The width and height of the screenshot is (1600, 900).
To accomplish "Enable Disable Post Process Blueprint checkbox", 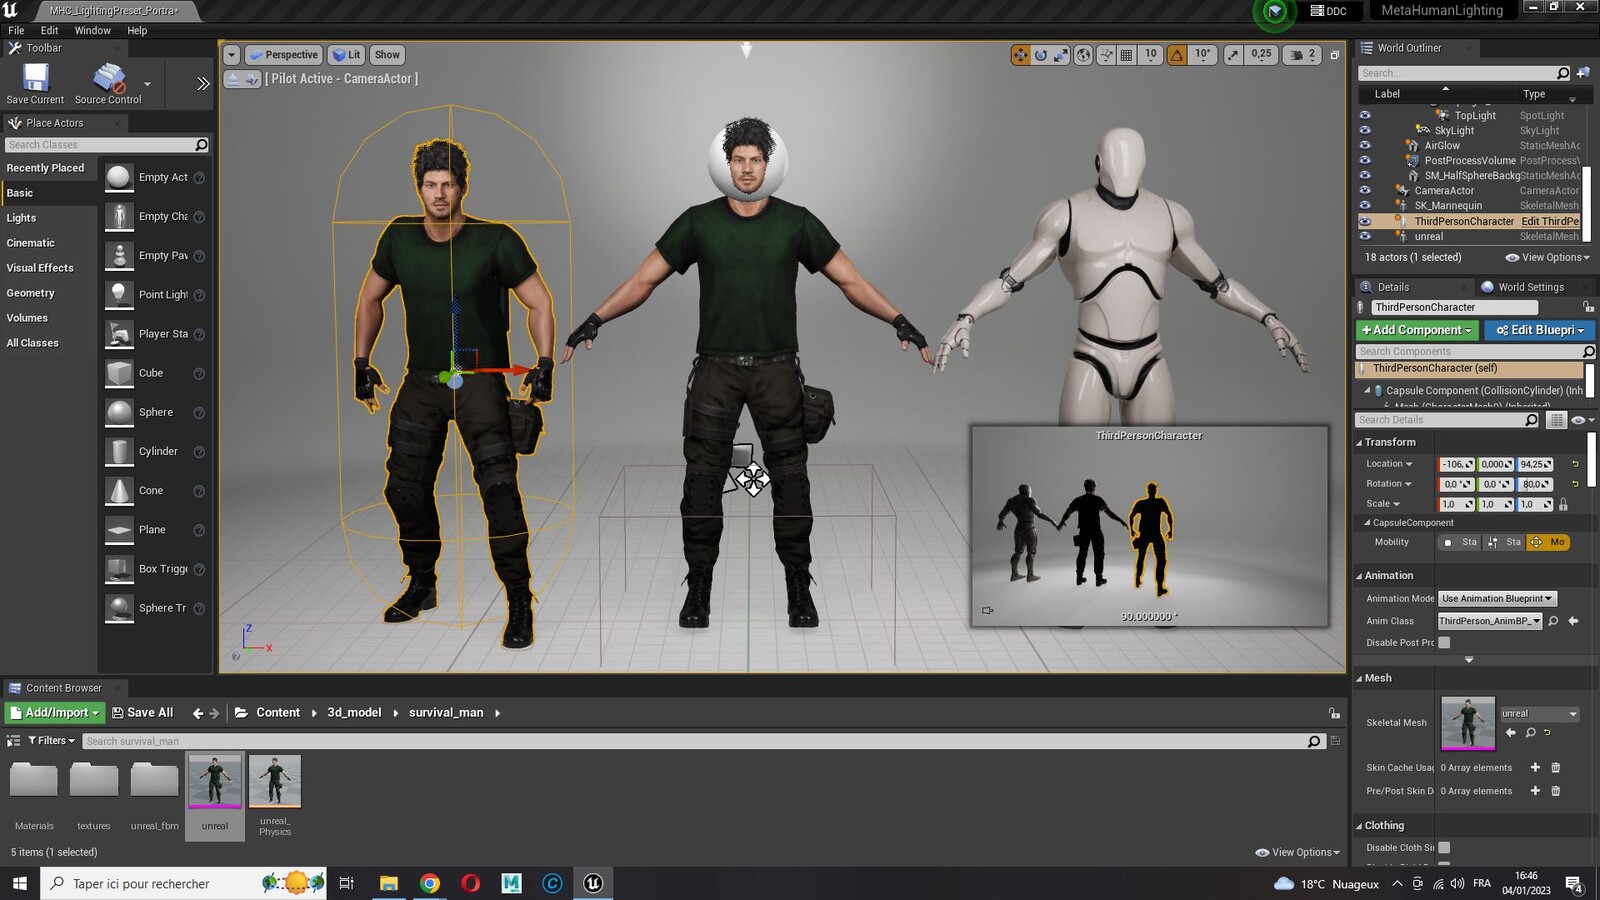I will point(1444,643).
